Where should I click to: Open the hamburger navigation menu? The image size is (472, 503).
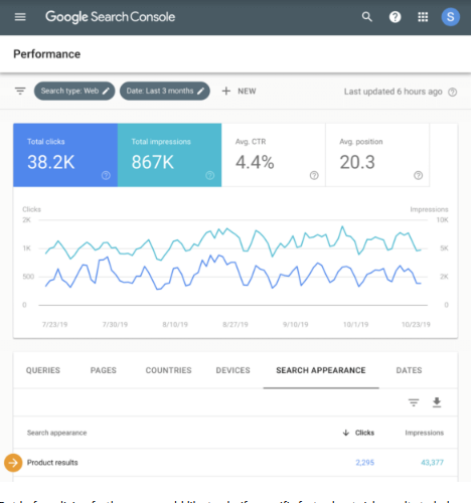(x=20, y=17)
